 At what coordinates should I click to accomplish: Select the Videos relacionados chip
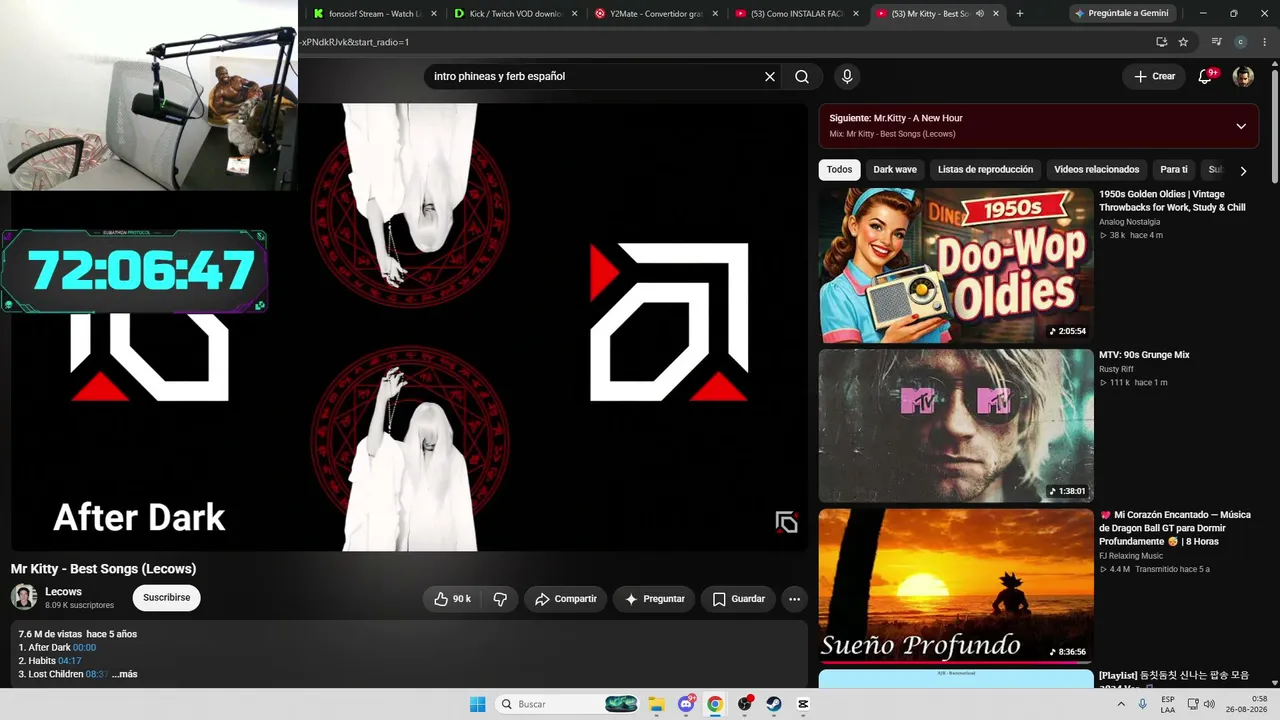click(x=1097, y=170)
